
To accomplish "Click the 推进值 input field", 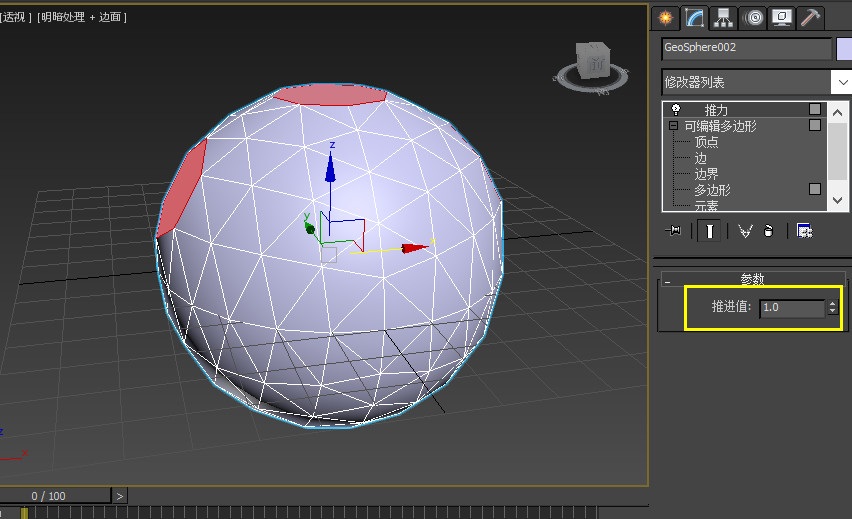I will click(792, 308).
